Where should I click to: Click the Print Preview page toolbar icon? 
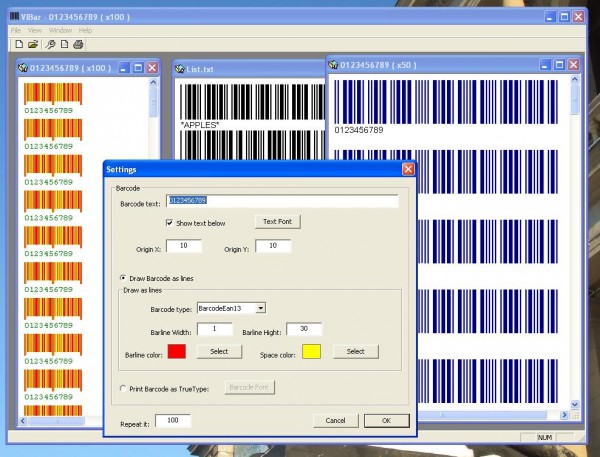coord(63,45)
